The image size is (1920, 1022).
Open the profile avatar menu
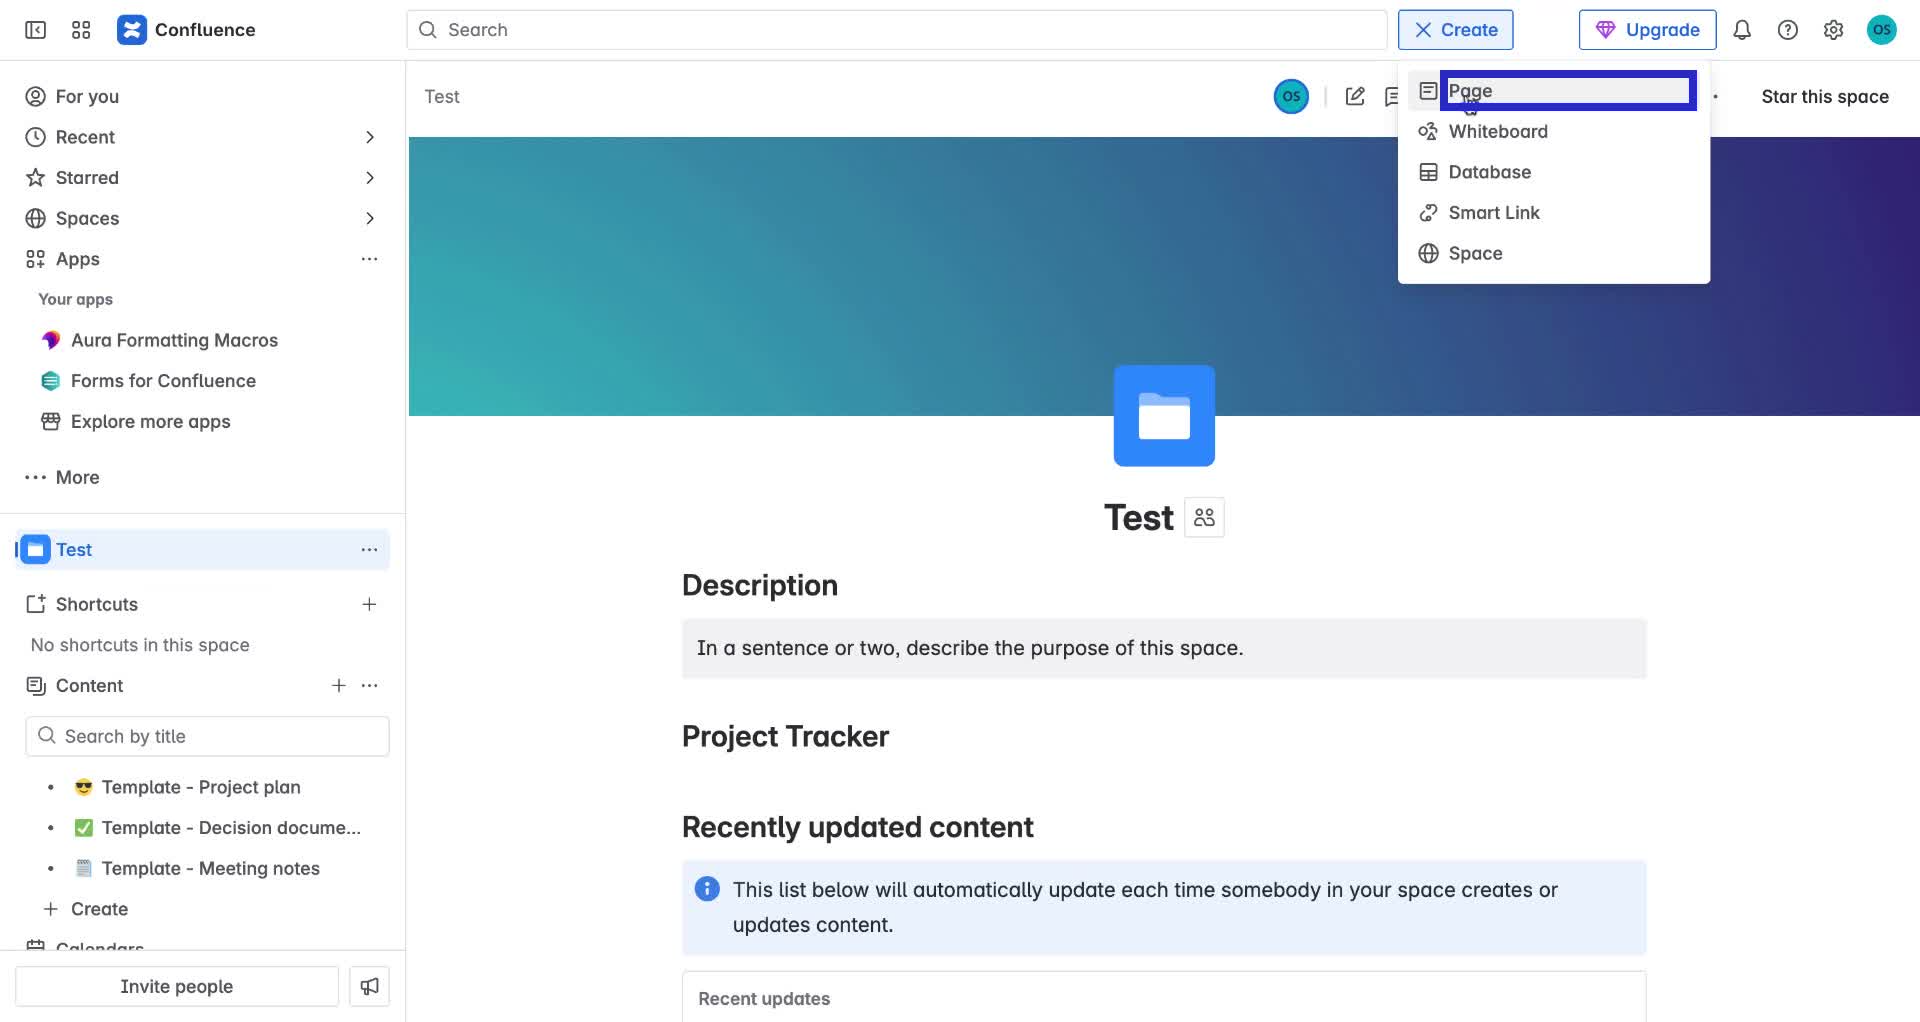pyautogui.click(x=1883, y=30)
